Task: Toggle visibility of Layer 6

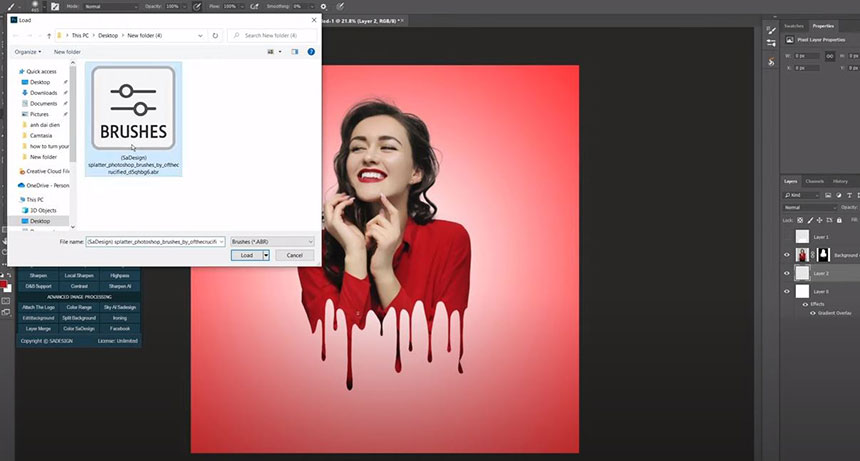Action: pyautogui.click(x=787, y=291)
